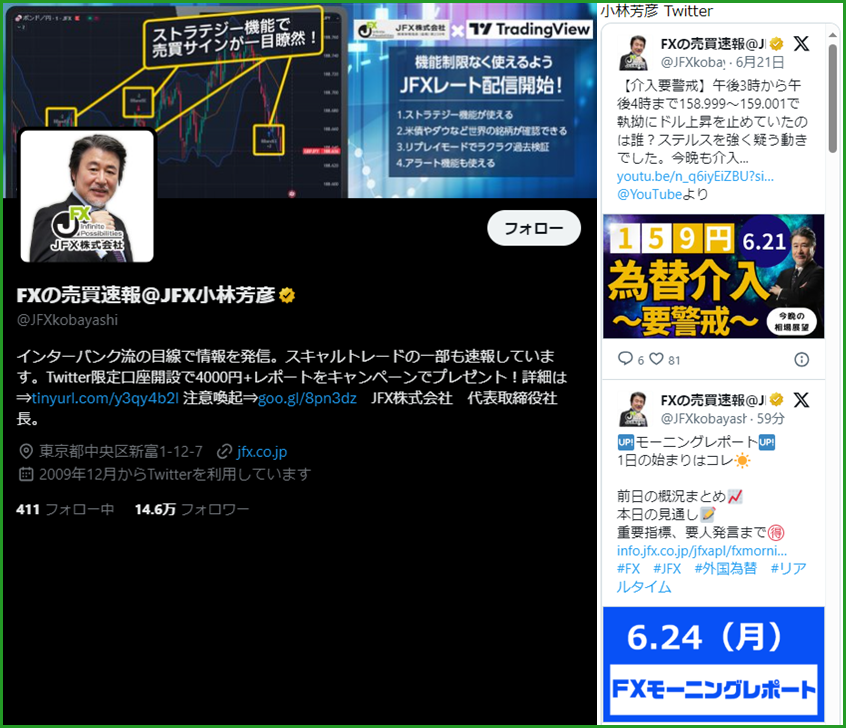The image size is (846, 728).
Task: Click the verified badge on the 59分 tweet
Action: click(x=776, y=400)
